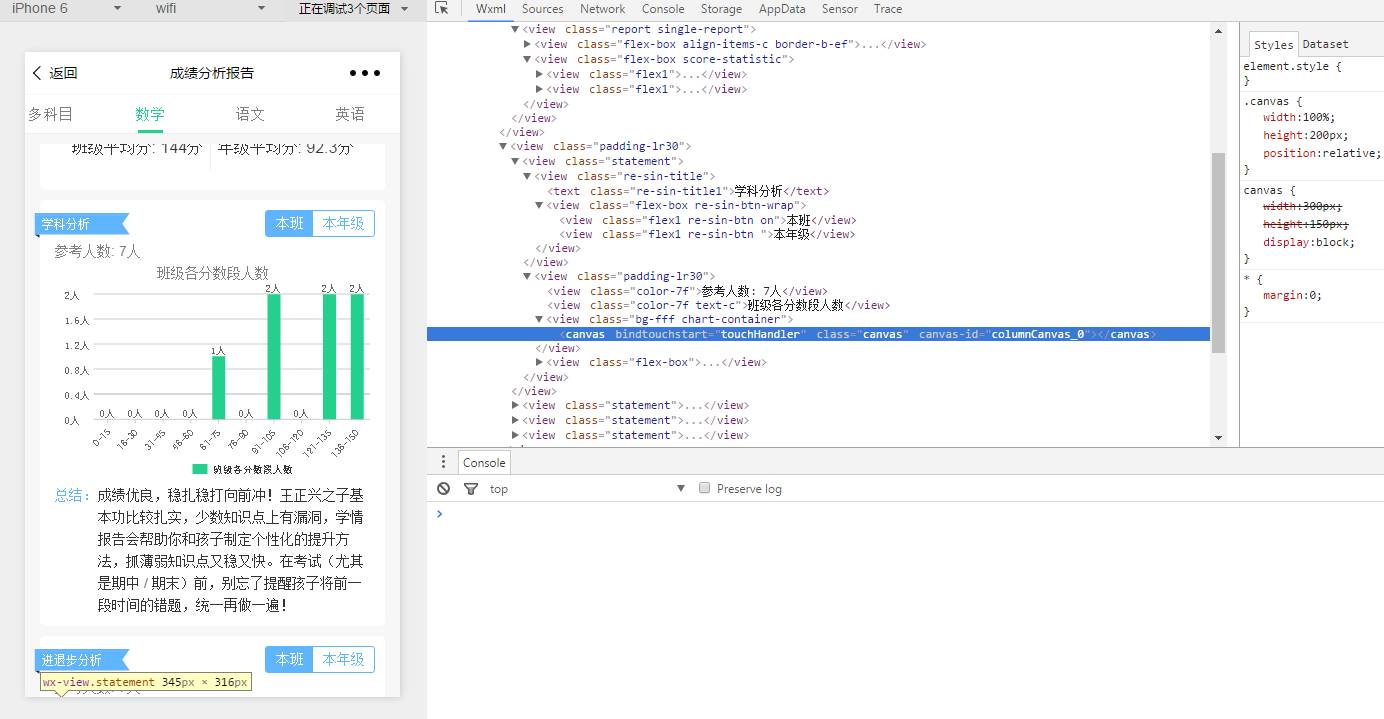The height and width of the screenshot is (719, 1384).
Task: Open the console drawer three-dot menu
Action: point(444,462)
